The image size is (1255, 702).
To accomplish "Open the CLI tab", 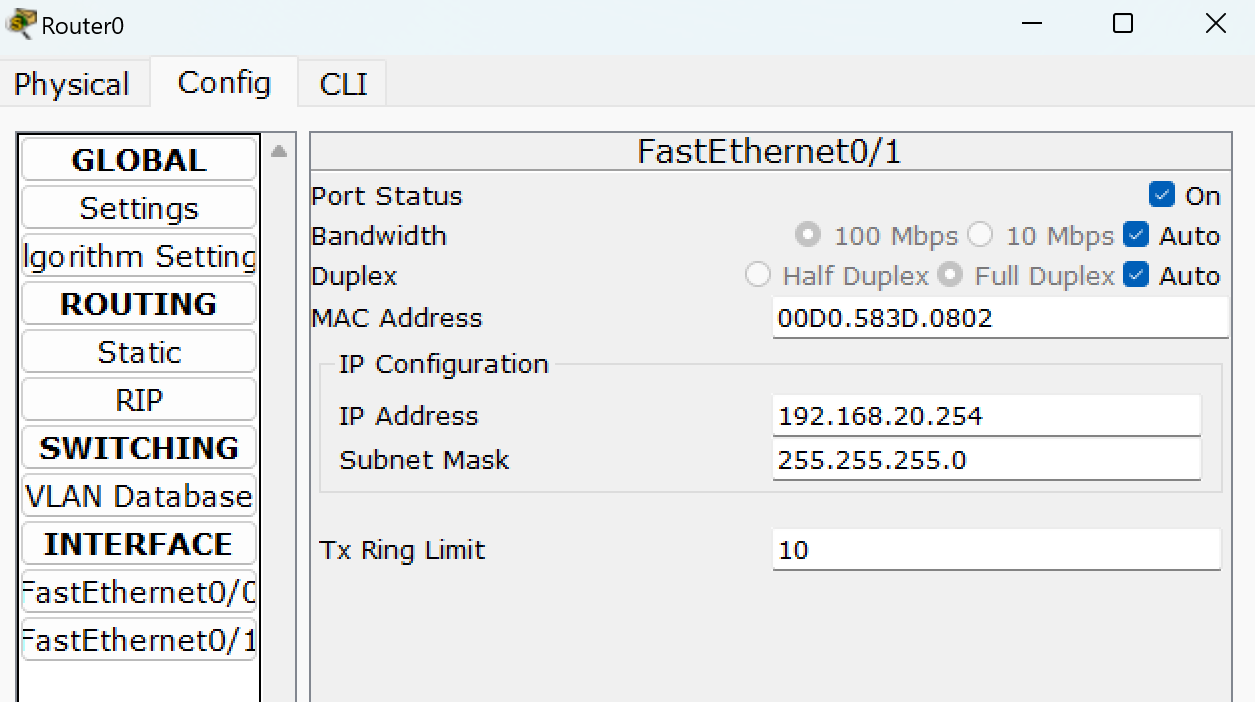I will (x=343, y=84).
